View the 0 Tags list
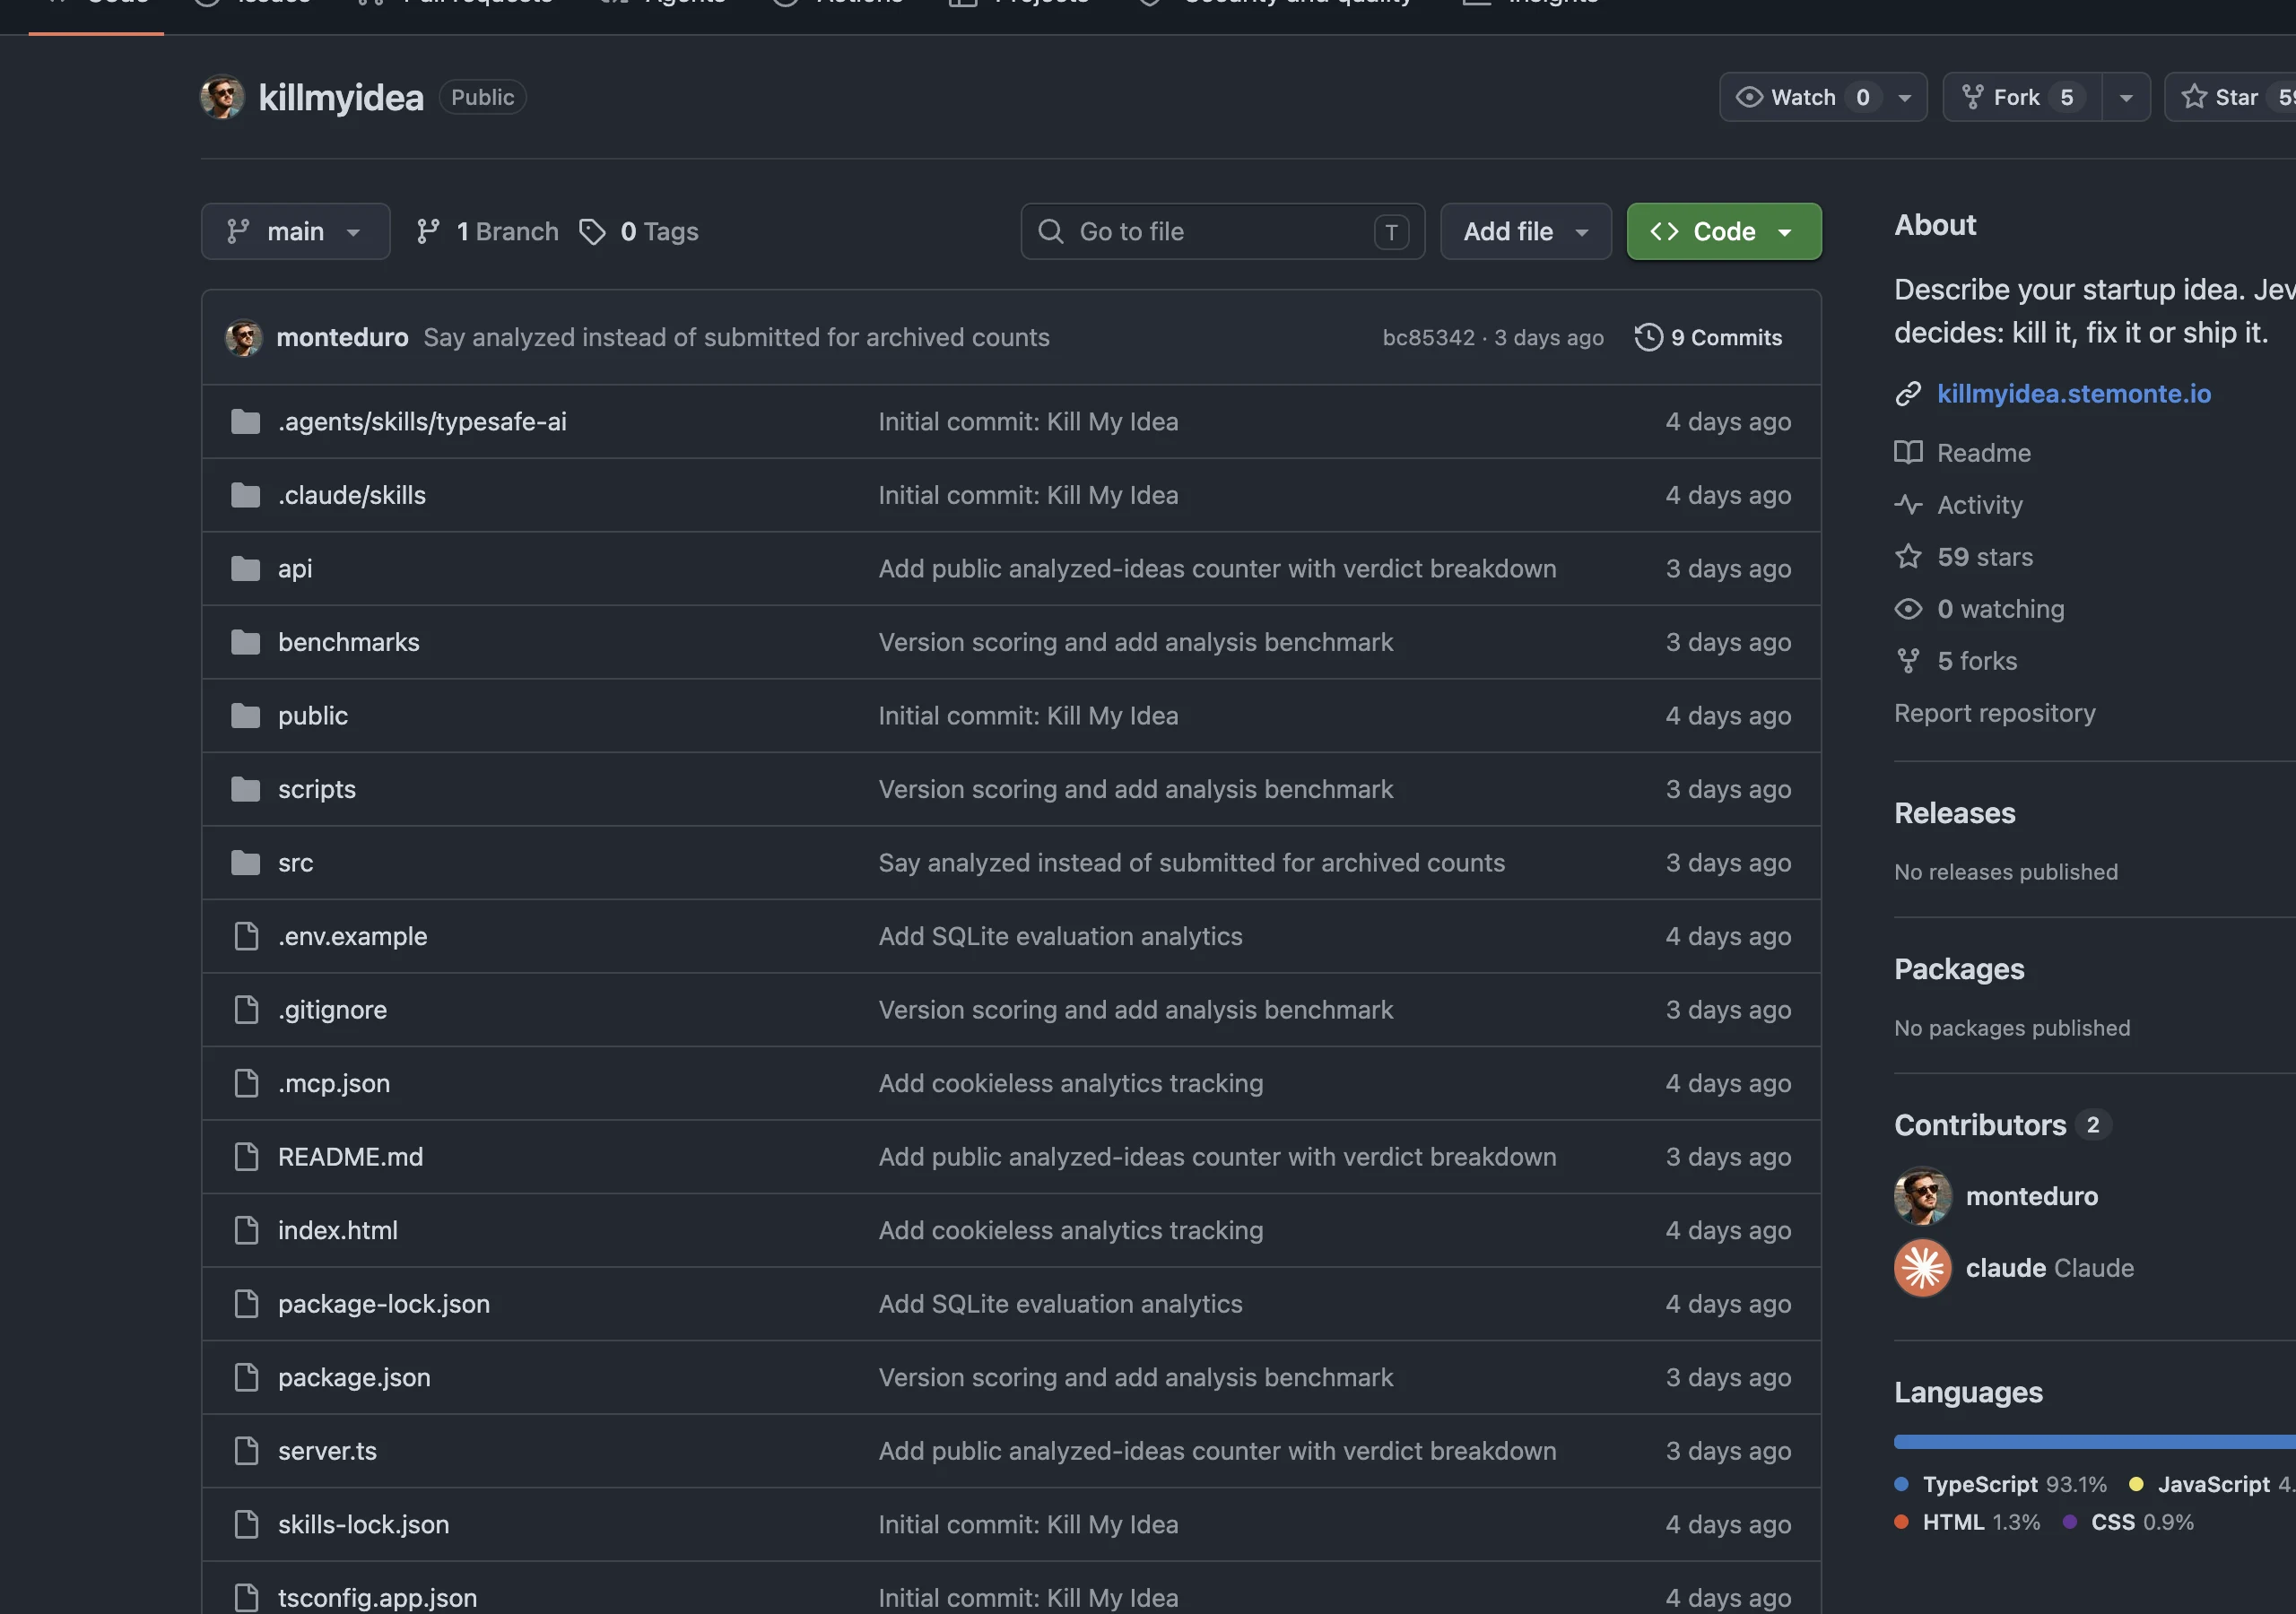The image size is (2296, 1614). (x=639, y=231)
